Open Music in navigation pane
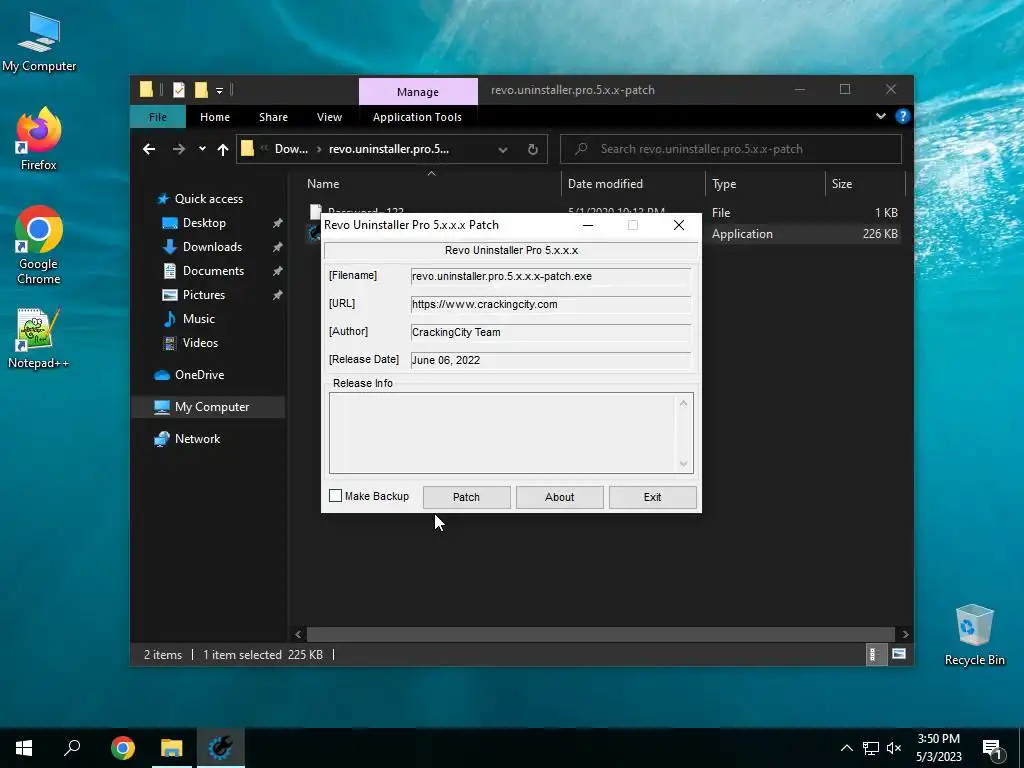The height and width of the screenshot is (768, 1024). pyautogui.click(x=199, y=319)
